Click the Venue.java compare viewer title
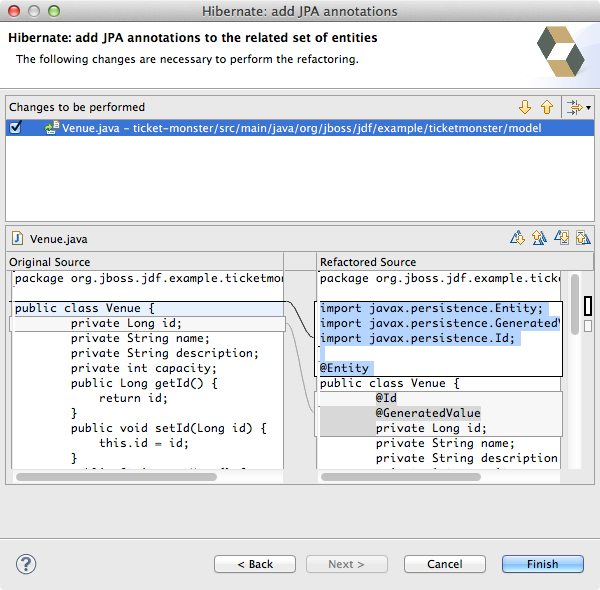 (x=59, y=239)
